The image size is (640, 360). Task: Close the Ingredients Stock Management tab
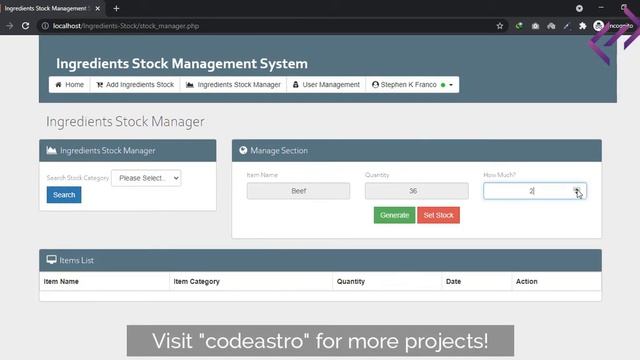tap(98, 8)
